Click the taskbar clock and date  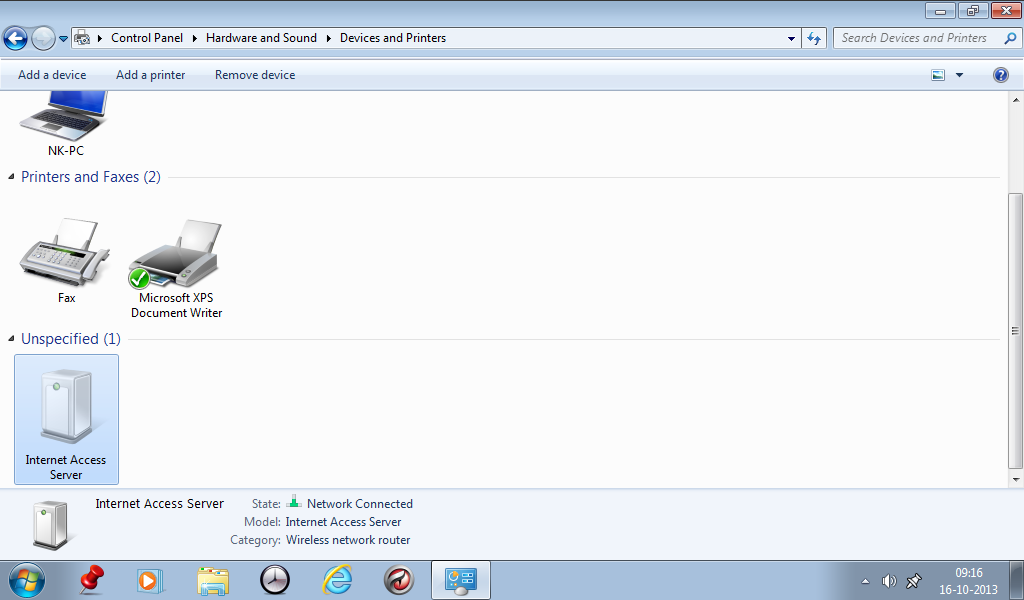[x=968, y=580]
